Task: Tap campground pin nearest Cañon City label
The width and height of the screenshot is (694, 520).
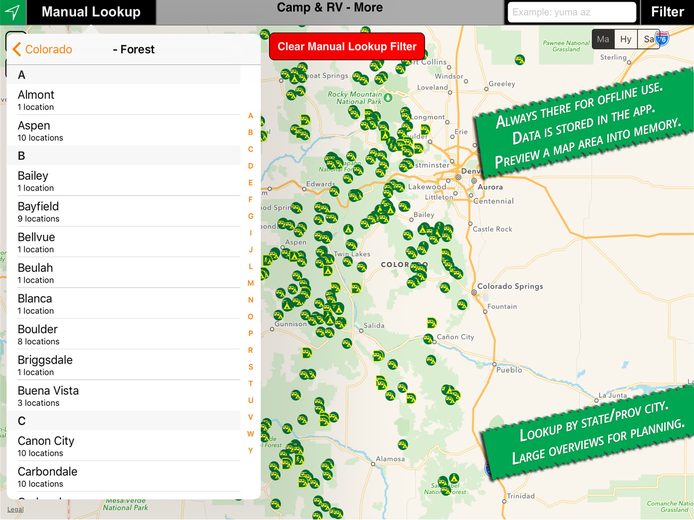Action: click(428, 339)
